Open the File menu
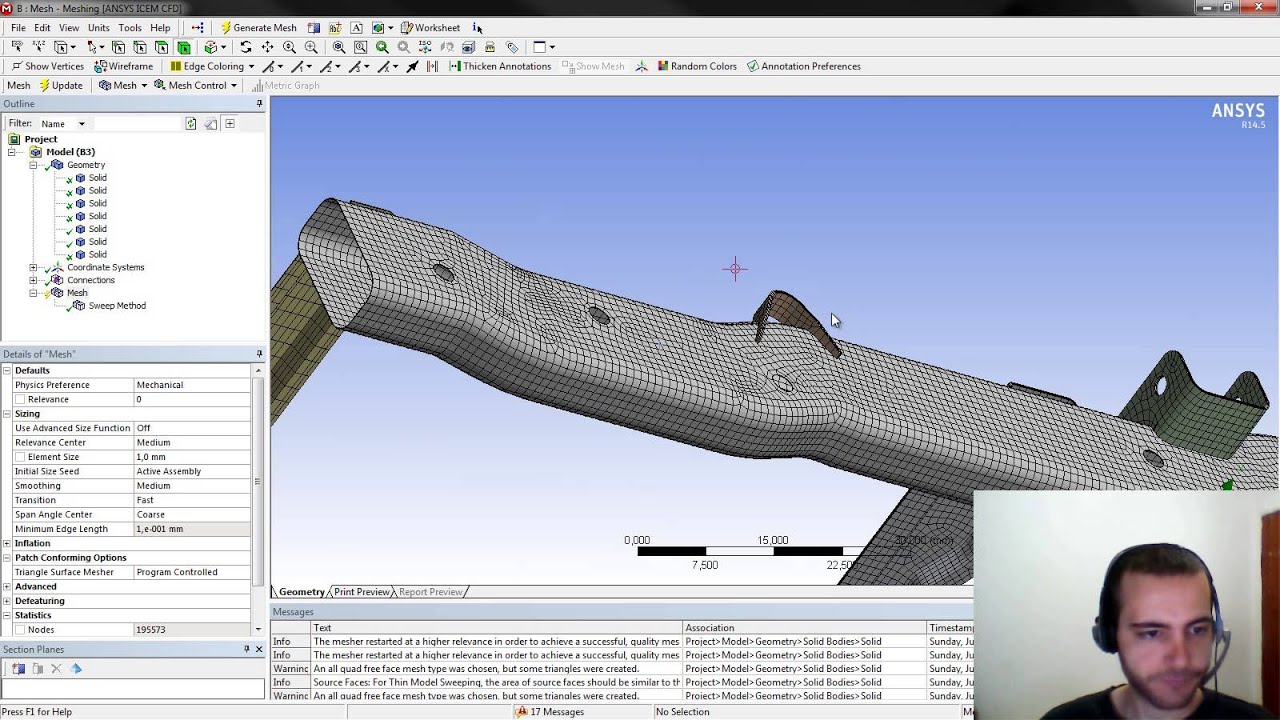Screen dimensions: 1280x720 [18, 28]
